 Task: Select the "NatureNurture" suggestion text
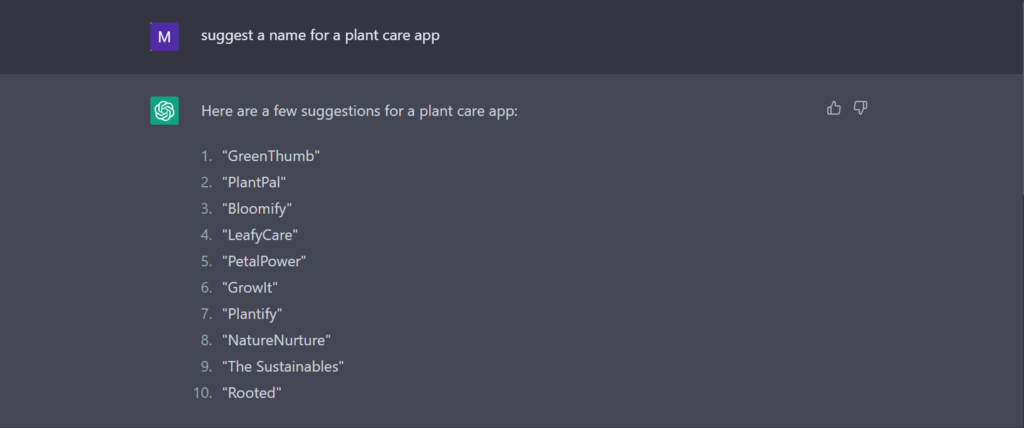(x=276, y=340)
